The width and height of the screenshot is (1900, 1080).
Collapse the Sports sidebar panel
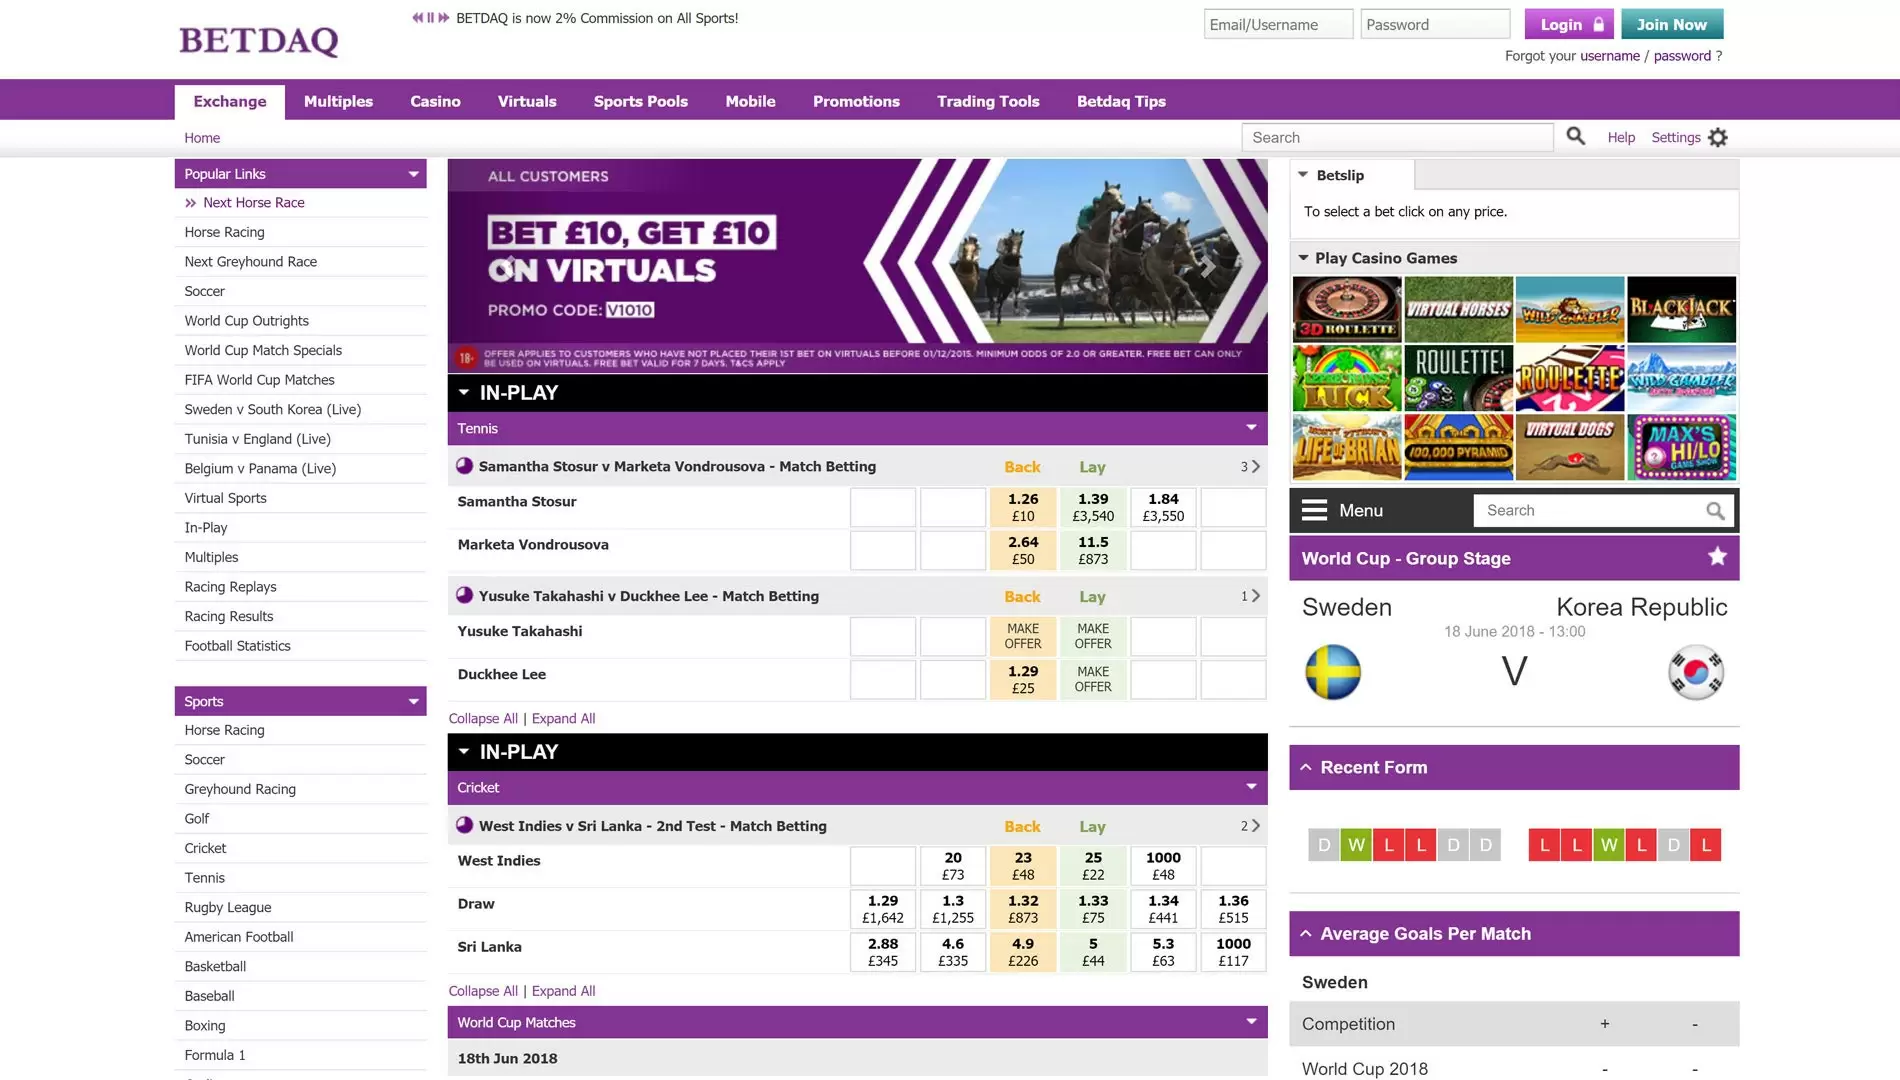coord(413,701)
